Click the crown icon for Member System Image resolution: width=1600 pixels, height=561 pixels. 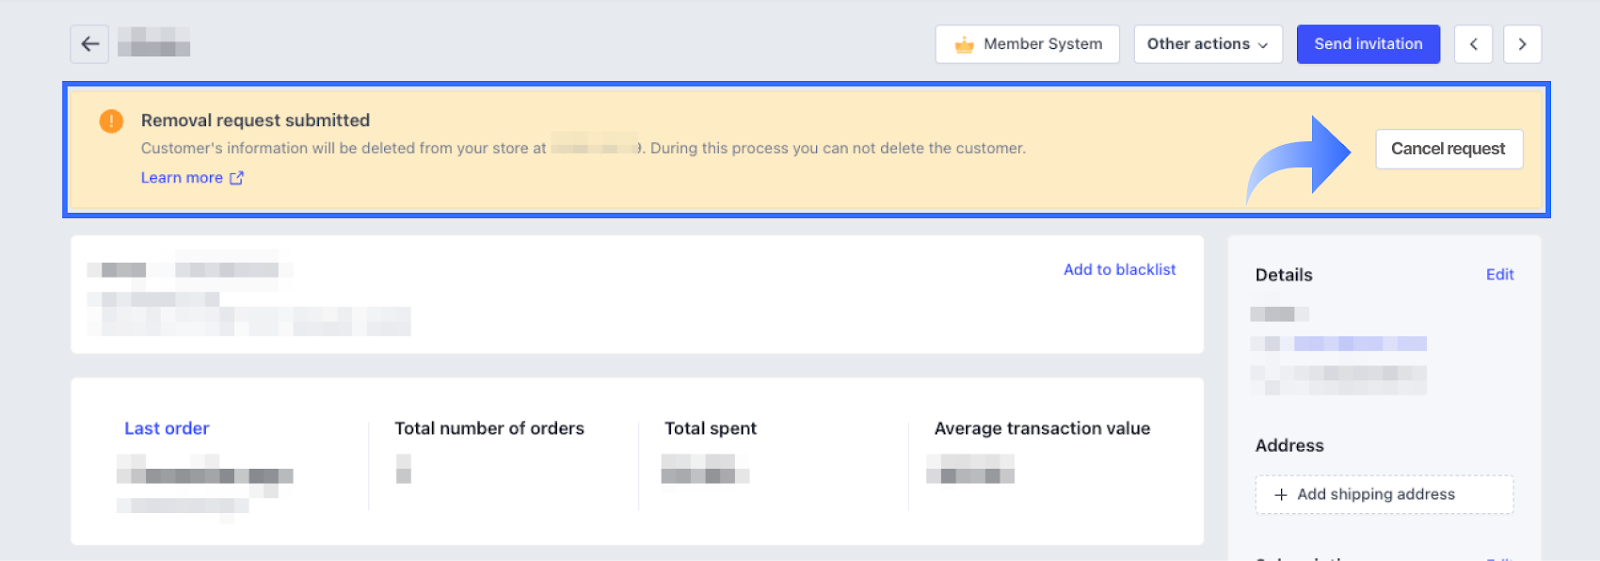(x=964, y=45)
